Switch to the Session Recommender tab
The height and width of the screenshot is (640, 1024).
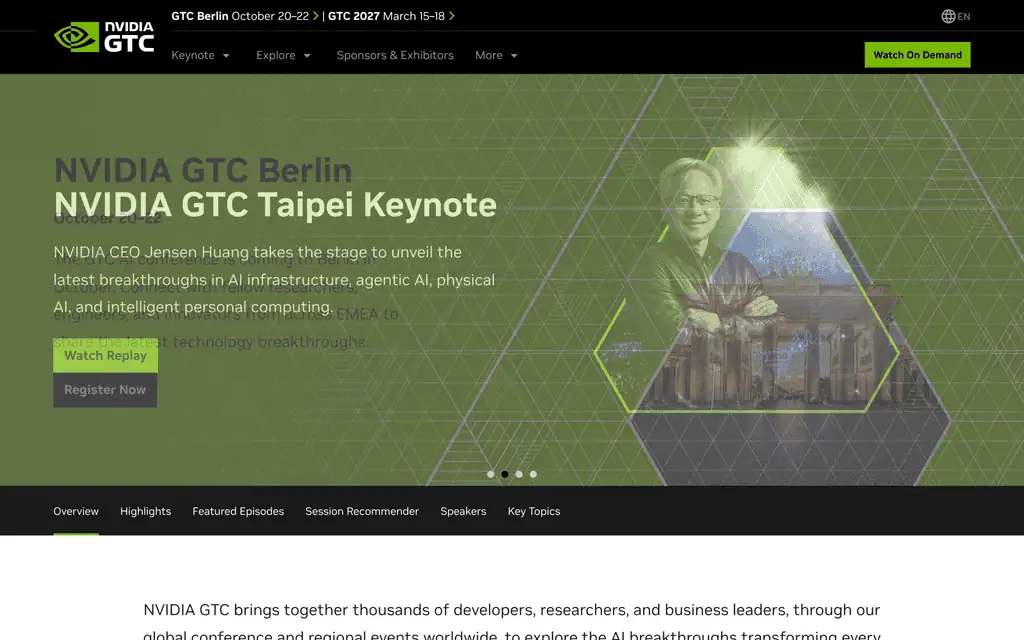coord(362,511)
